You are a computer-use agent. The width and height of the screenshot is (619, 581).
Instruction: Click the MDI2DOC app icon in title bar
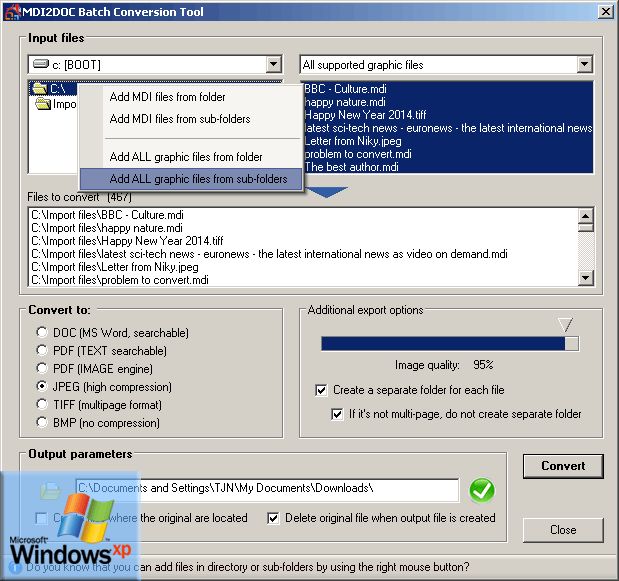click(x=12, y=11)
